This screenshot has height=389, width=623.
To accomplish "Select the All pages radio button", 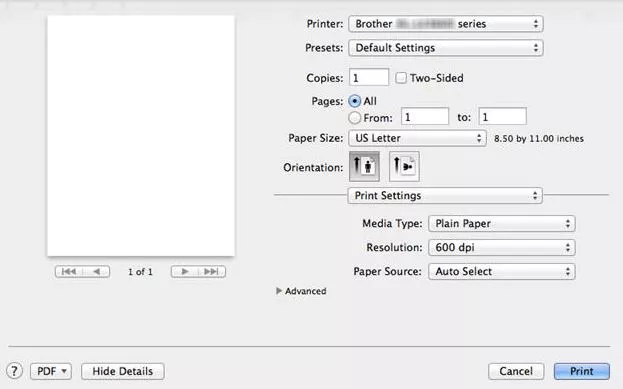I will (x=354, y=101).
